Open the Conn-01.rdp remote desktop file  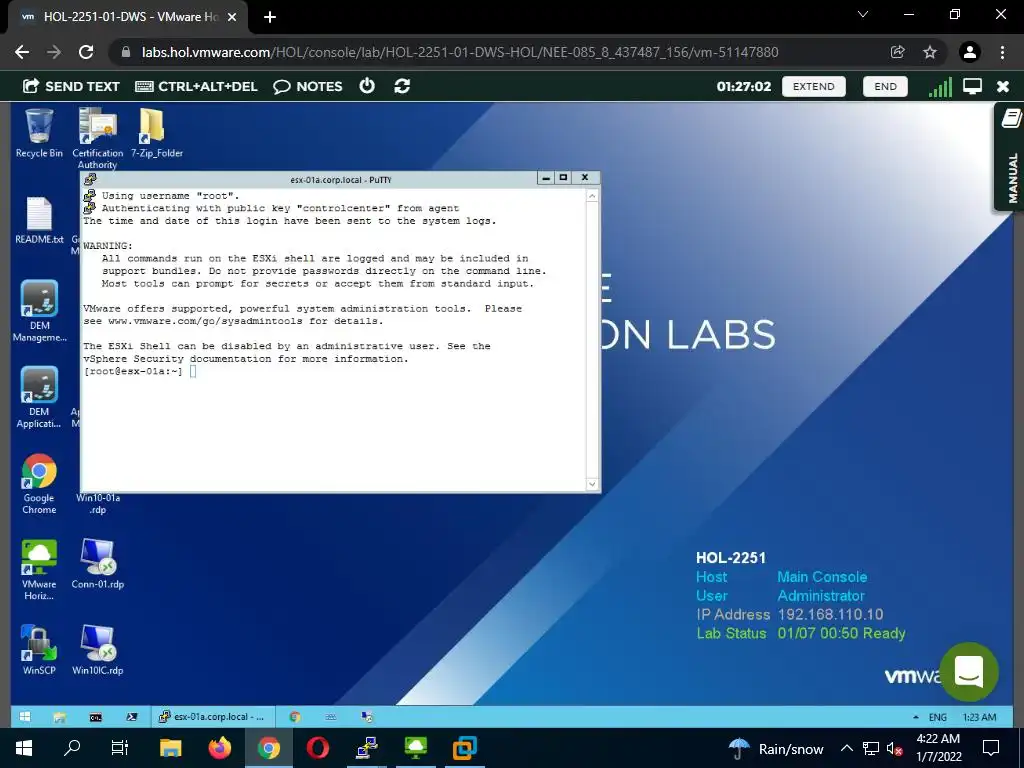tap(97, 564)
